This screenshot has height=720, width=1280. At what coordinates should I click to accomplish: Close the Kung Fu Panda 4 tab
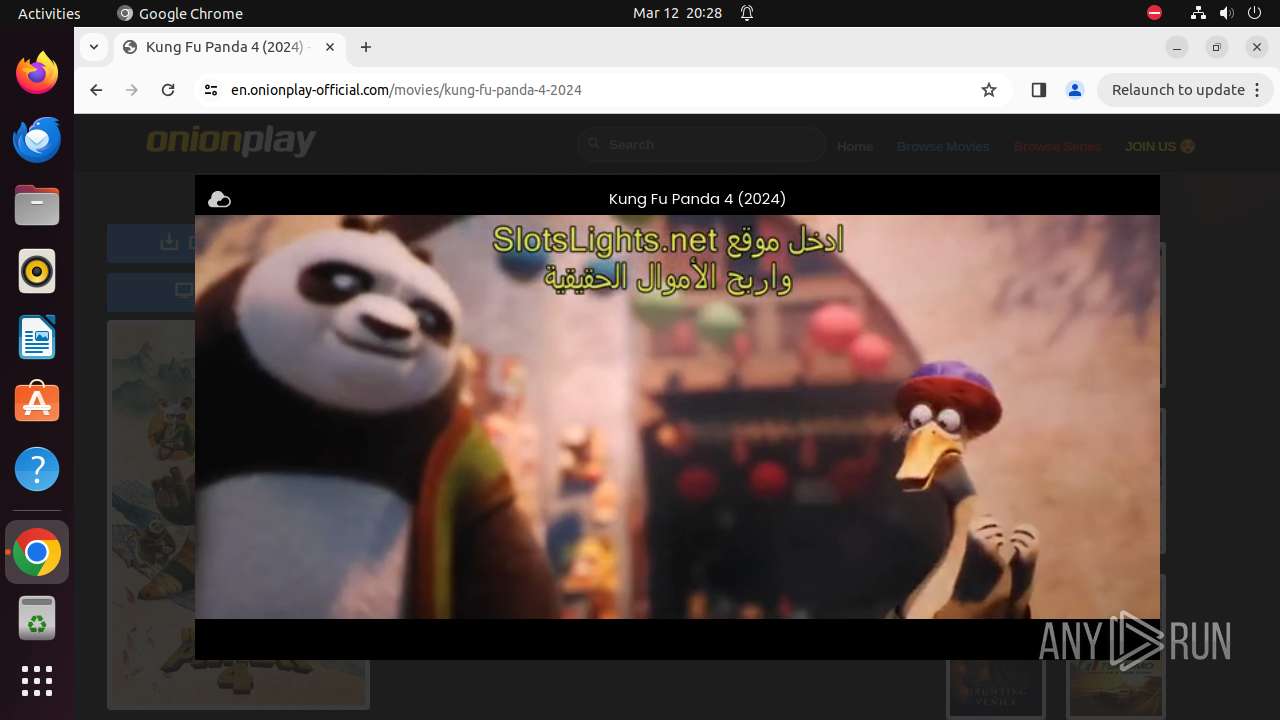pos(330,47)
